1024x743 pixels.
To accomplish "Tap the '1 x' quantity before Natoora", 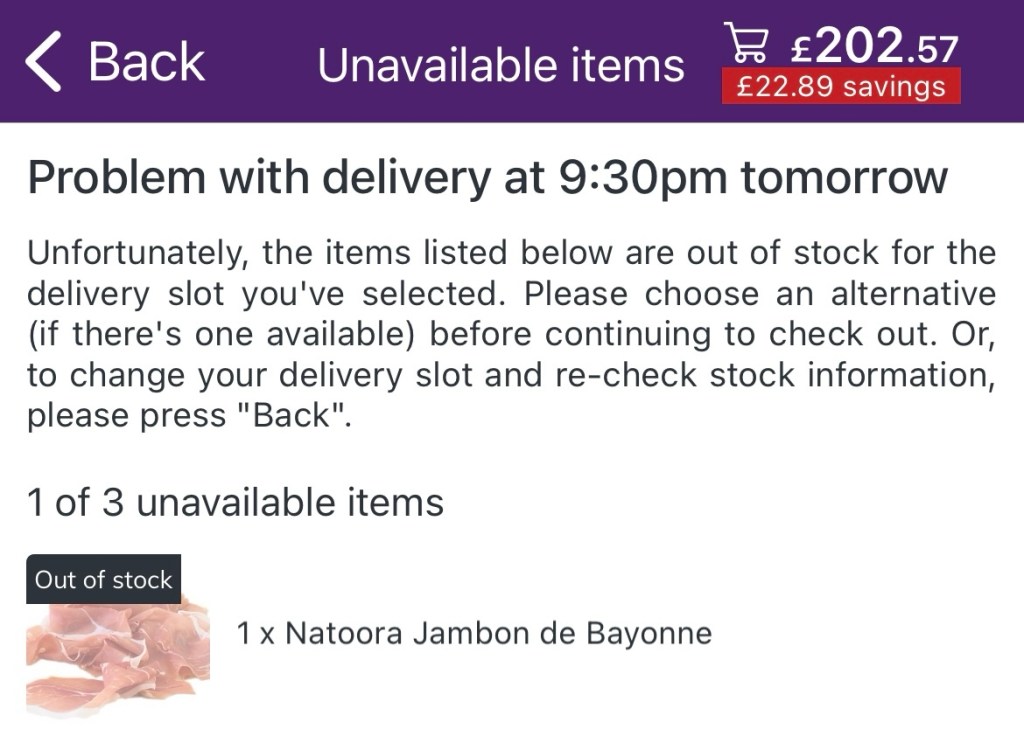I will point(255,634).
